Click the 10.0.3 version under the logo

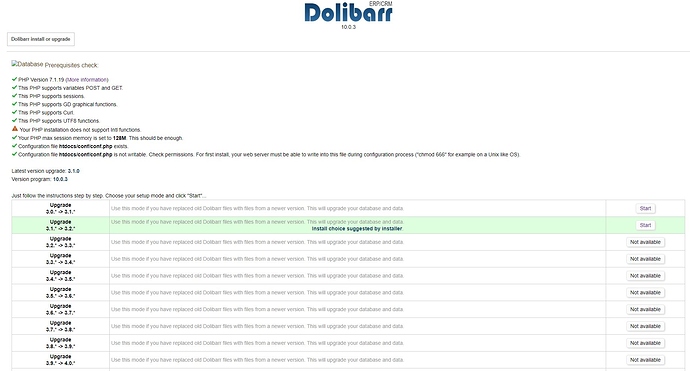[348, 27]
